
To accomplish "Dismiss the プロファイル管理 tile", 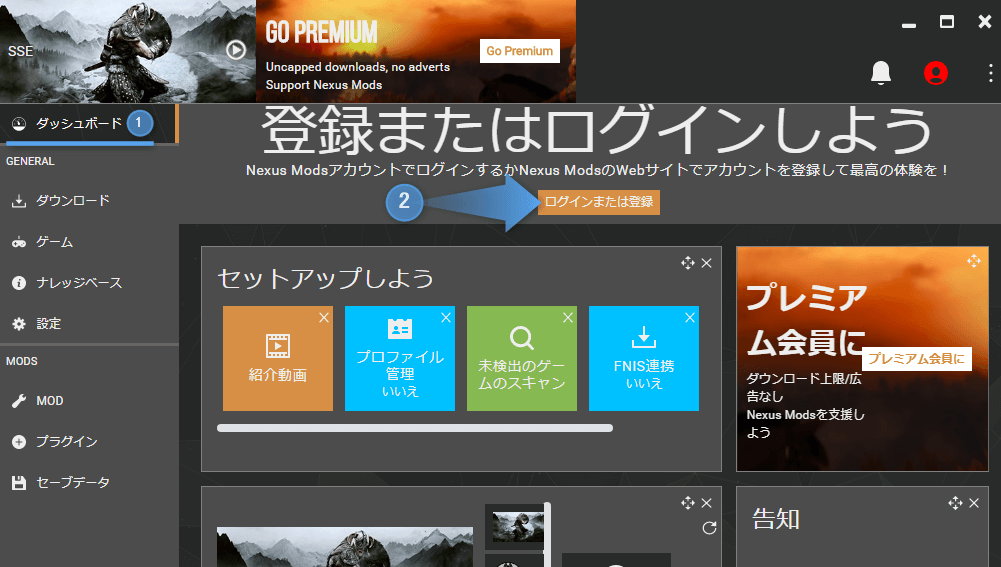I will tap(446, 317).
